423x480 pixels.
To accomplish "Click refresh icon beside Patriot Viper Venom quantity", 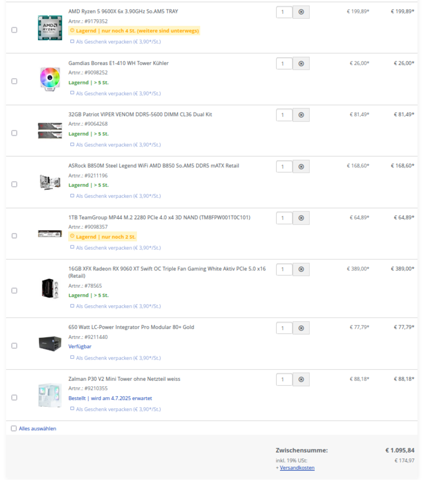I will (301, 115).
